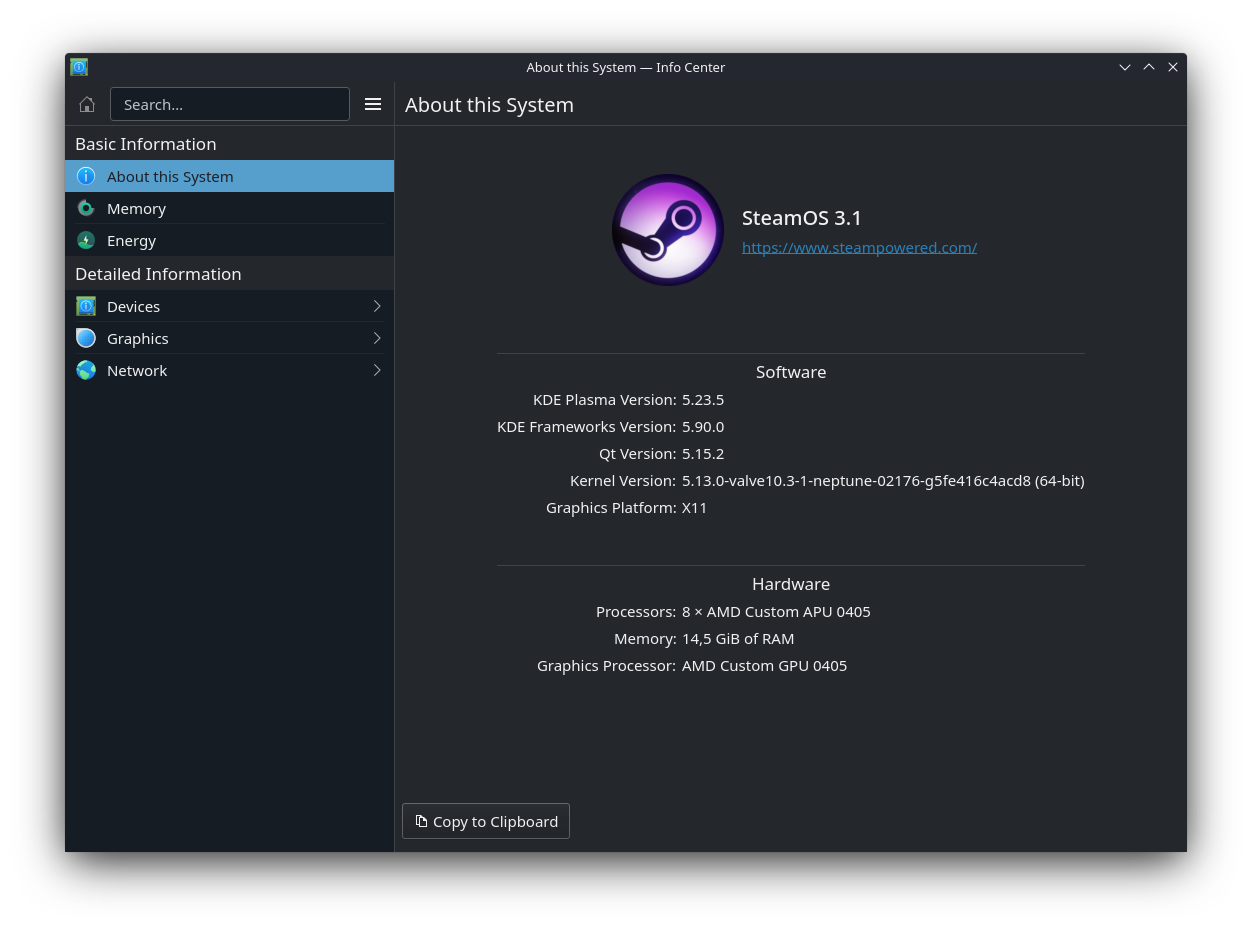The image size is (1252, 929).
Task: Click the home icon beside search
Action: click(87, 104)
